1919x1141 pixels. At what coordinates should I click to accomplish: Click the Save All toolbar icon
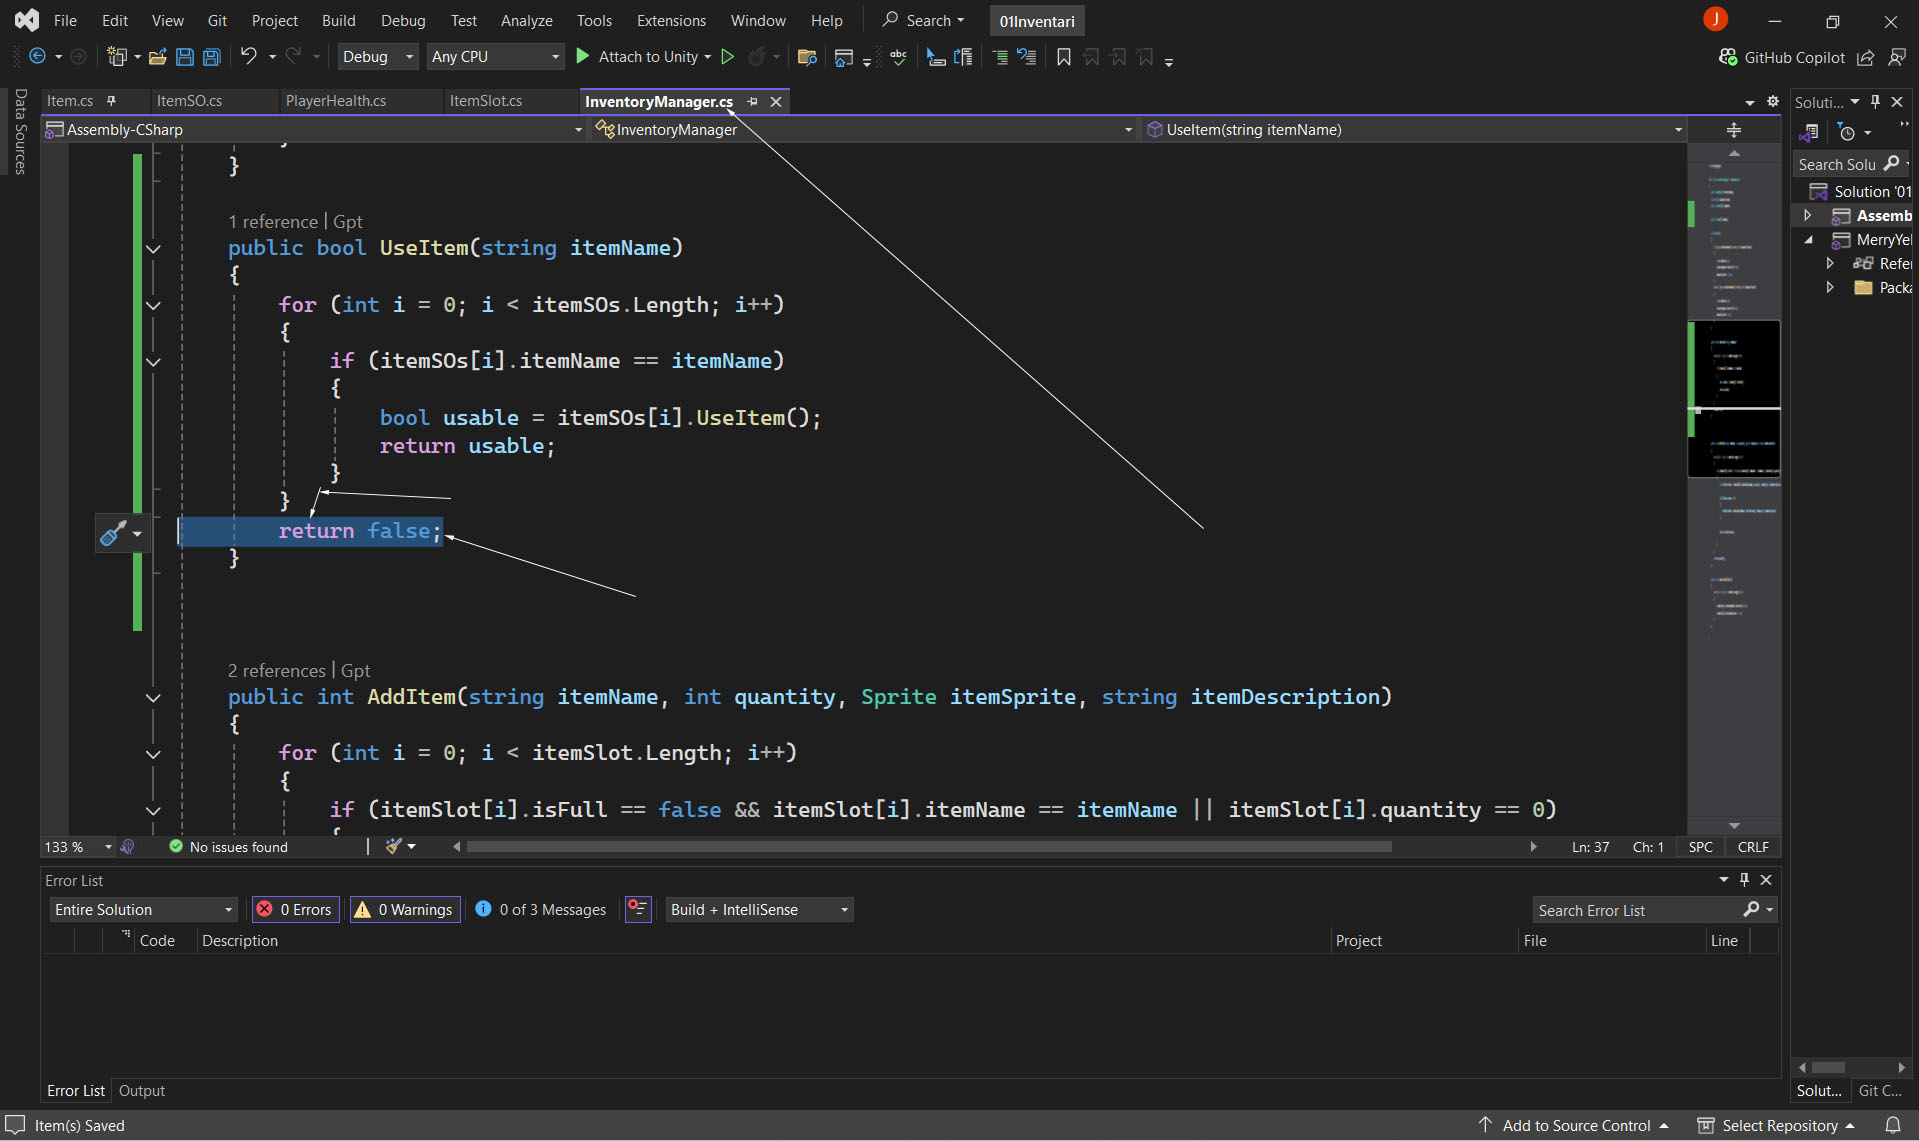coord(212,57)
